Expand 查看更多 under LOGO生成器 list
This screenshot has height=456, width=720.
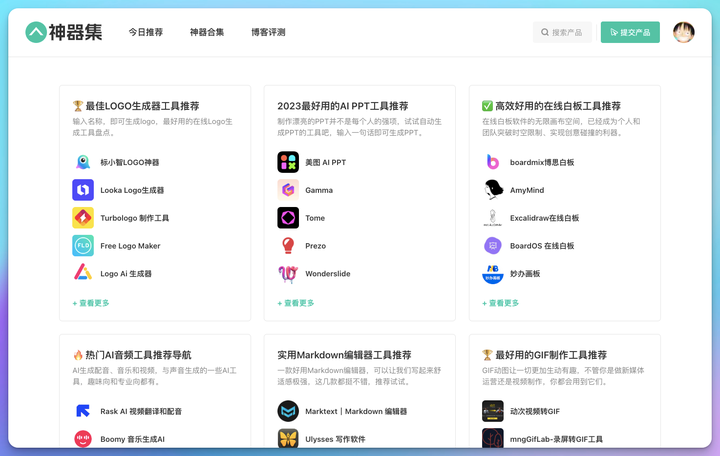91,303
